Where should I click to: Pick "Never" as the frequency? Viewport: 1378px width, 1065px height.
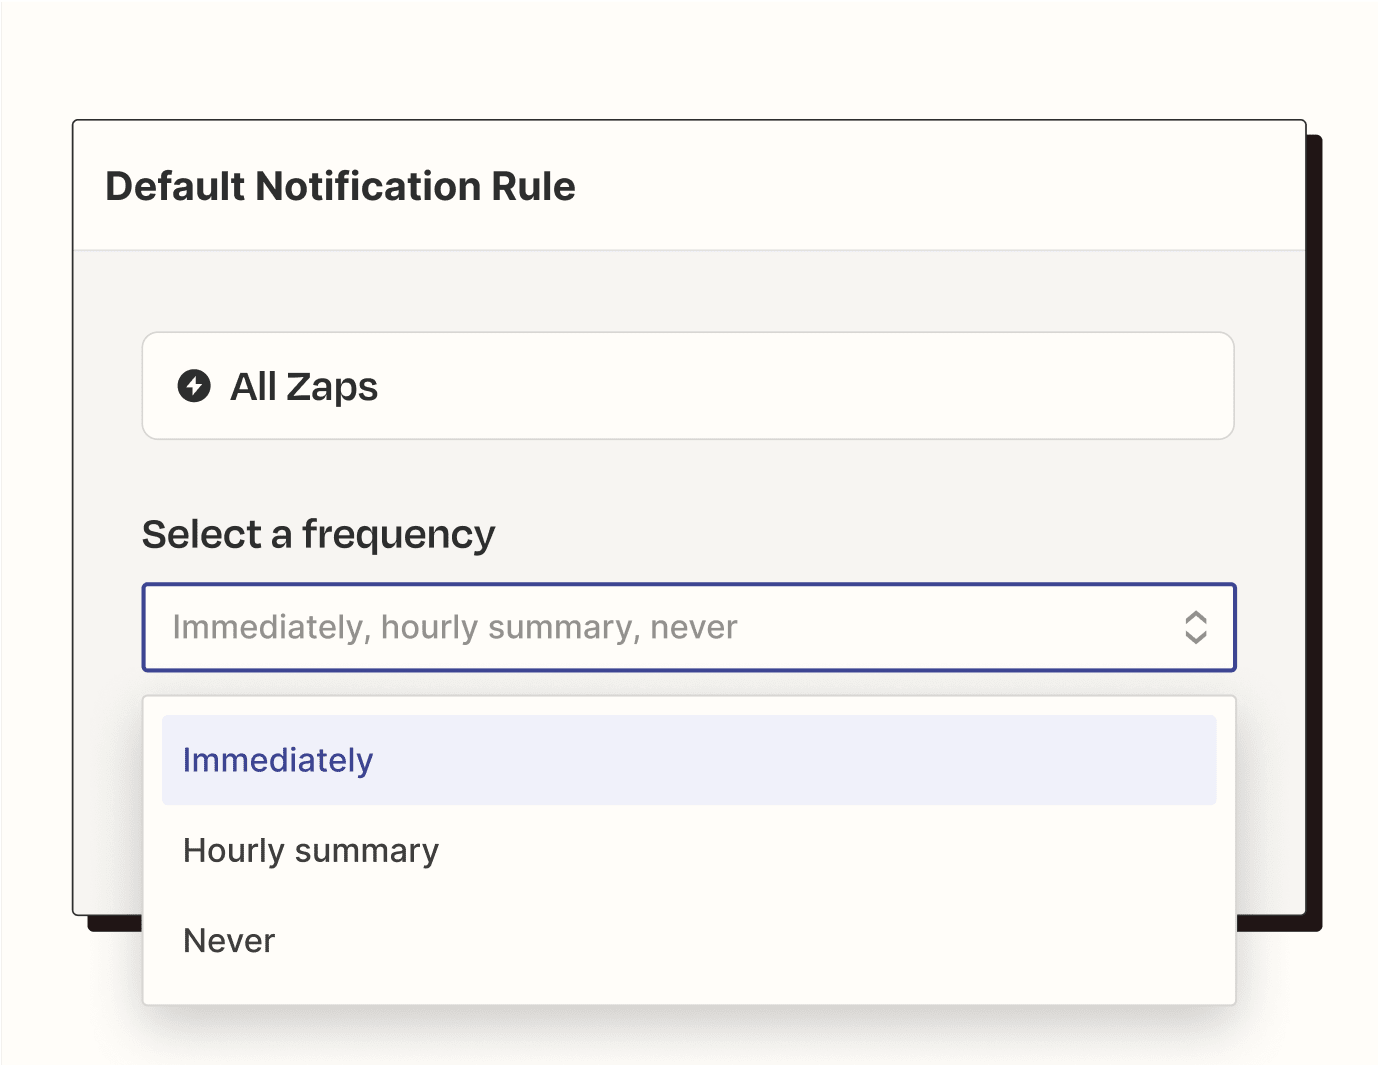(x=229, y=941)
